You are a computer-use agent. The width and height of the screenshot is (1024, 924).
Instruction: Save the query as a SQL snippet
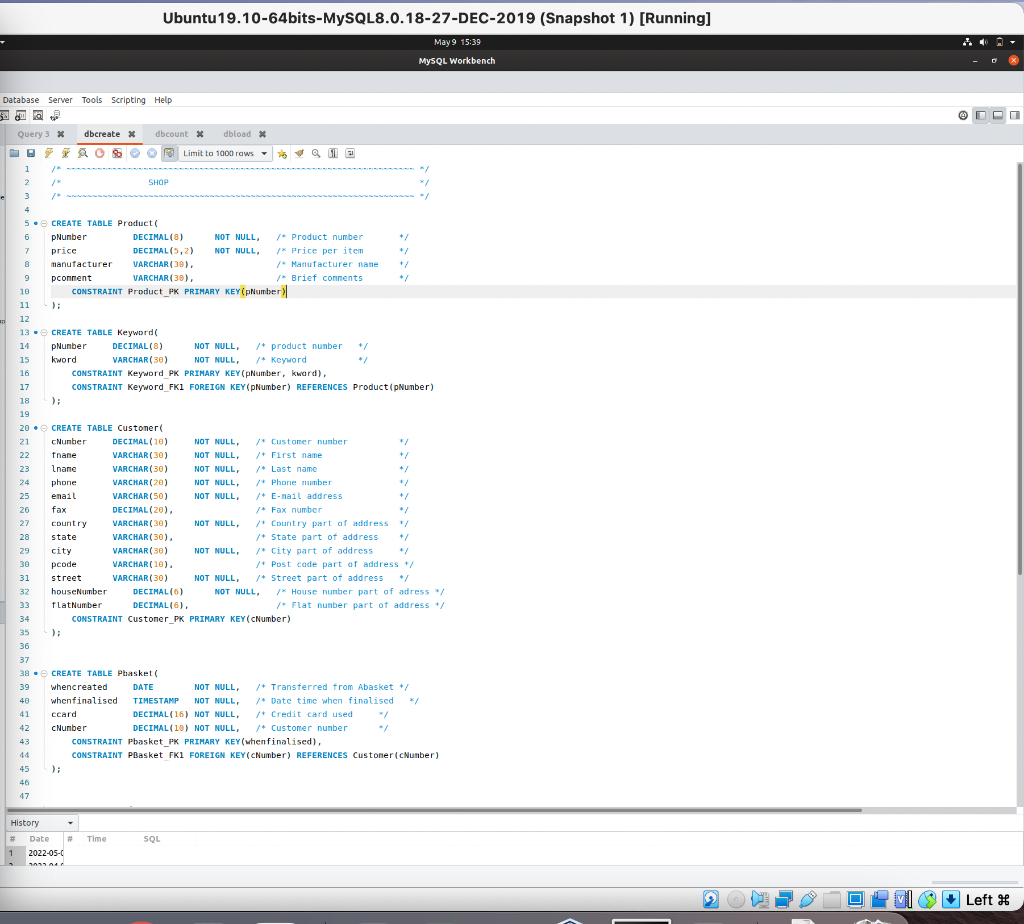(x=283, y=152)
